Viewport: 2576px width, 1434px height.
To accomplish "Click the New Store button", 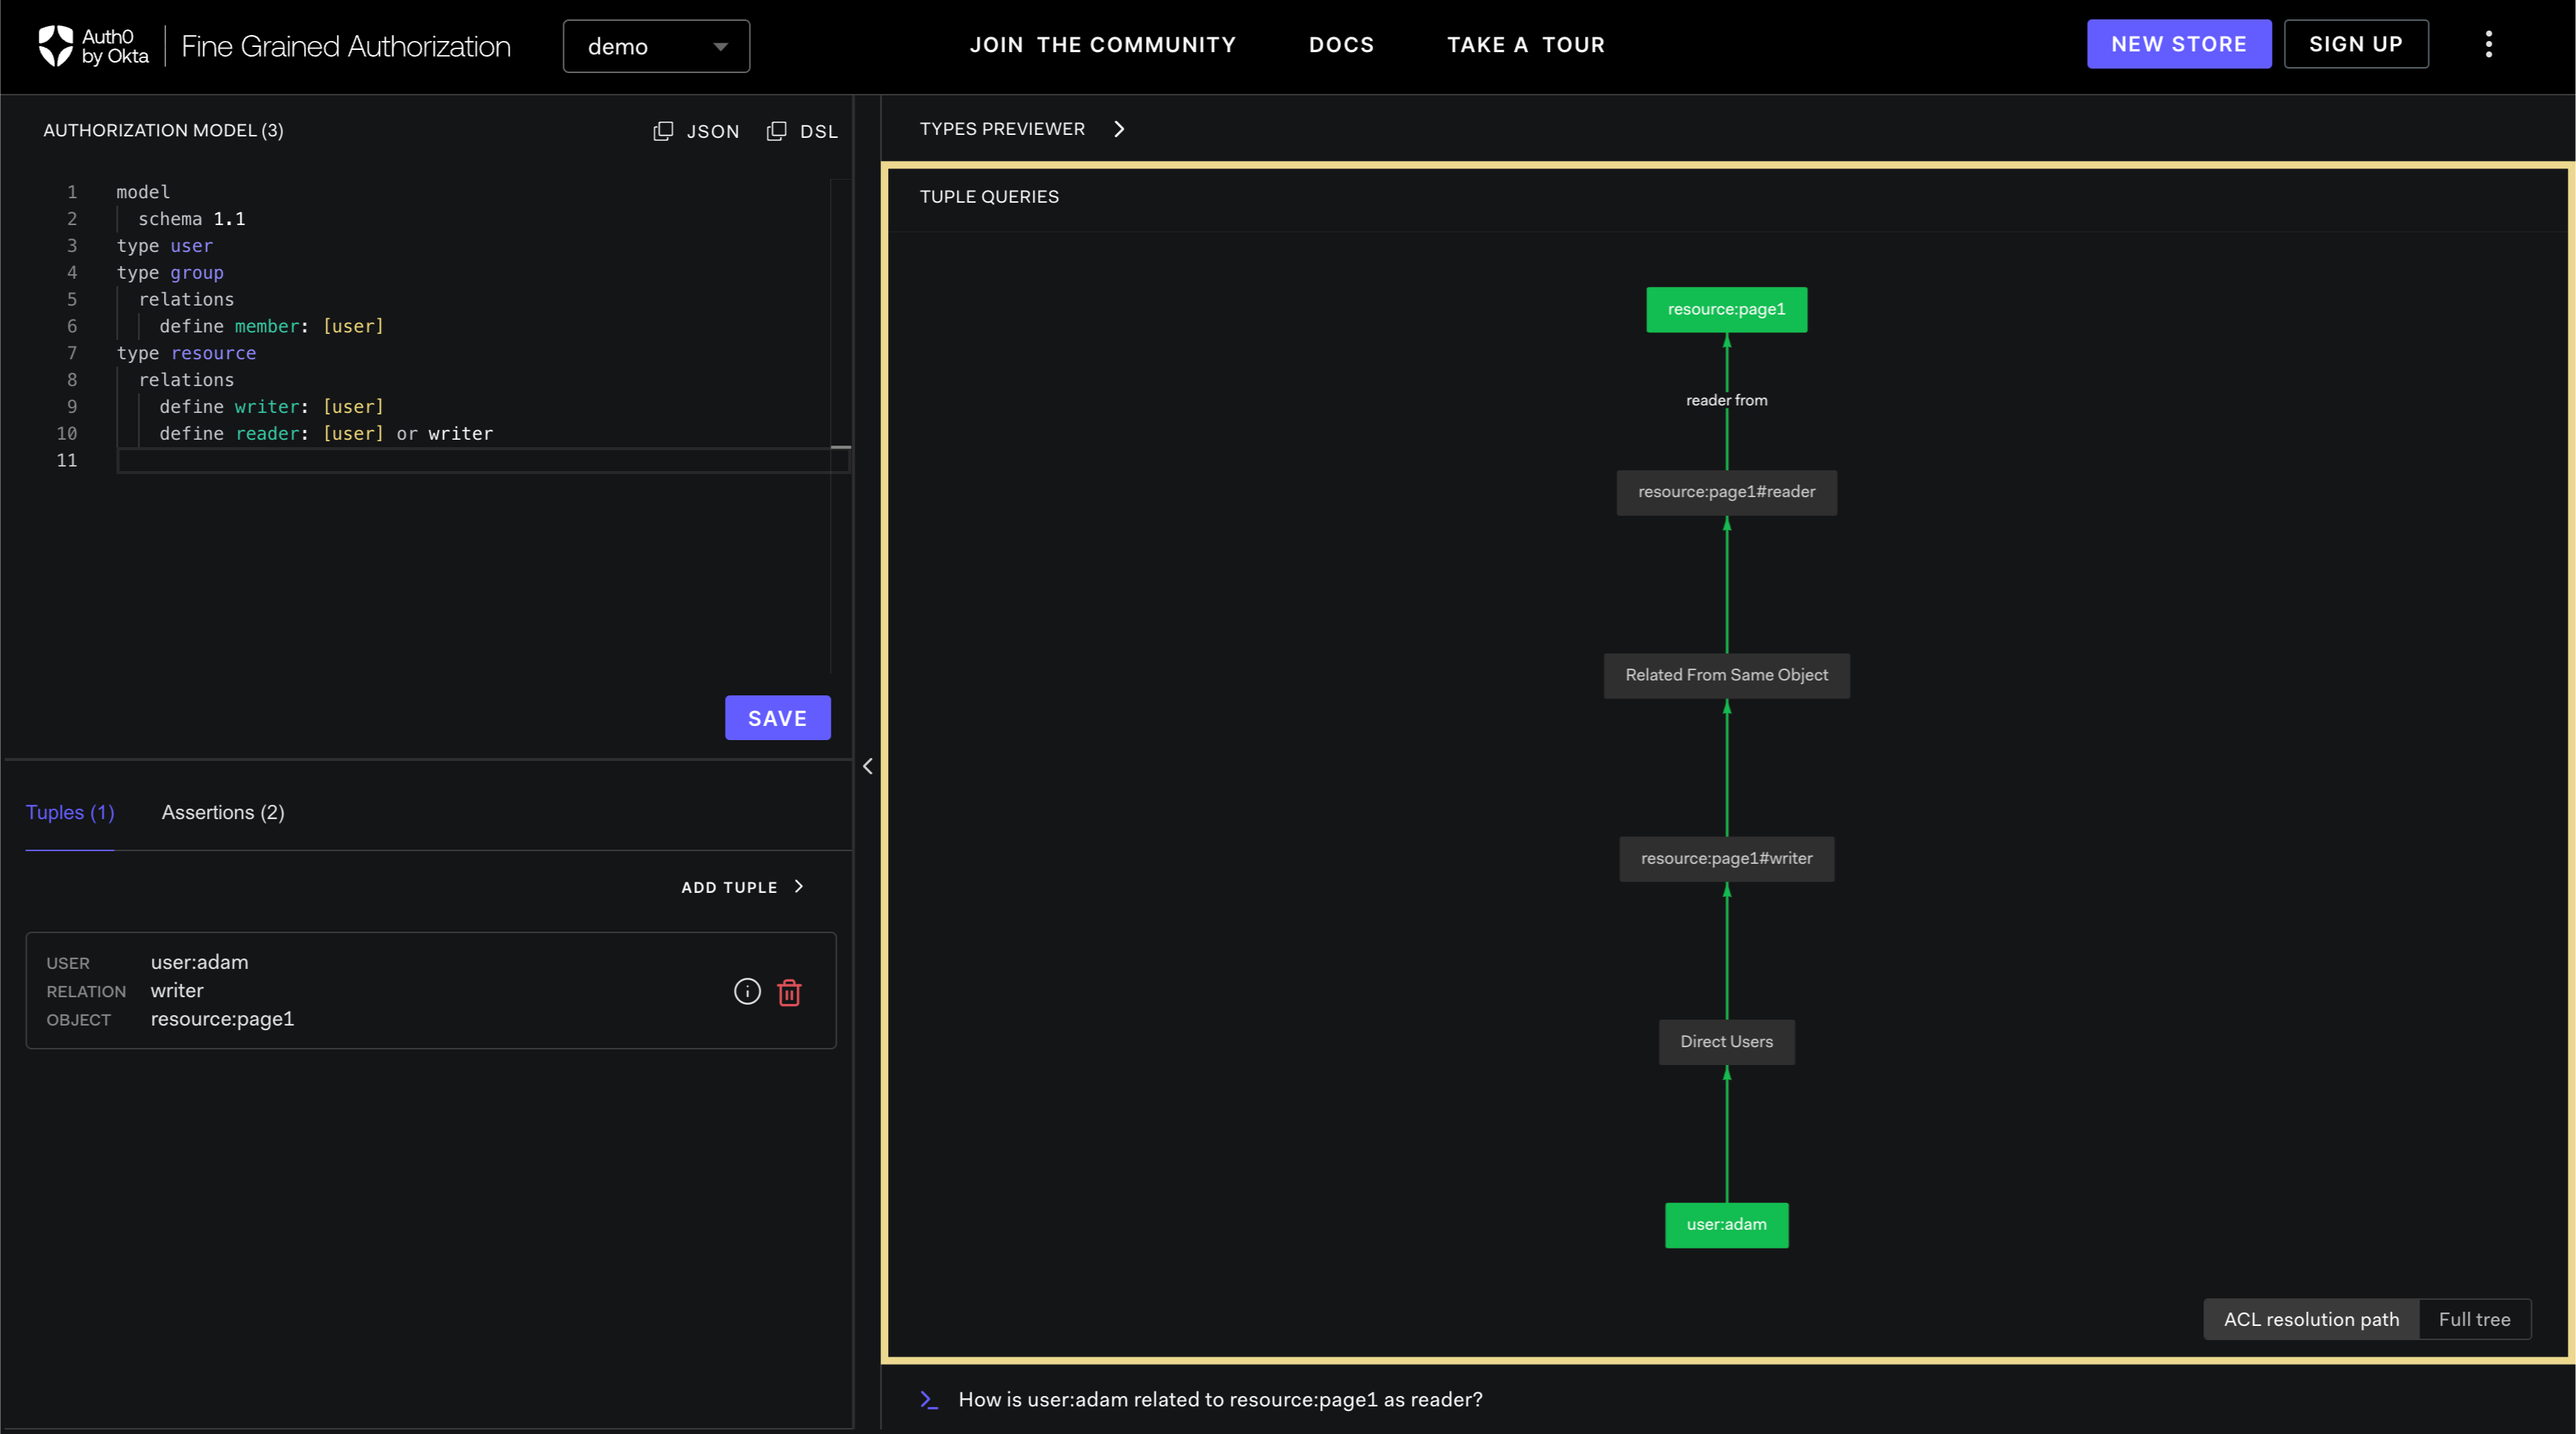I will pyautogui.click(x=2178, y=44).
